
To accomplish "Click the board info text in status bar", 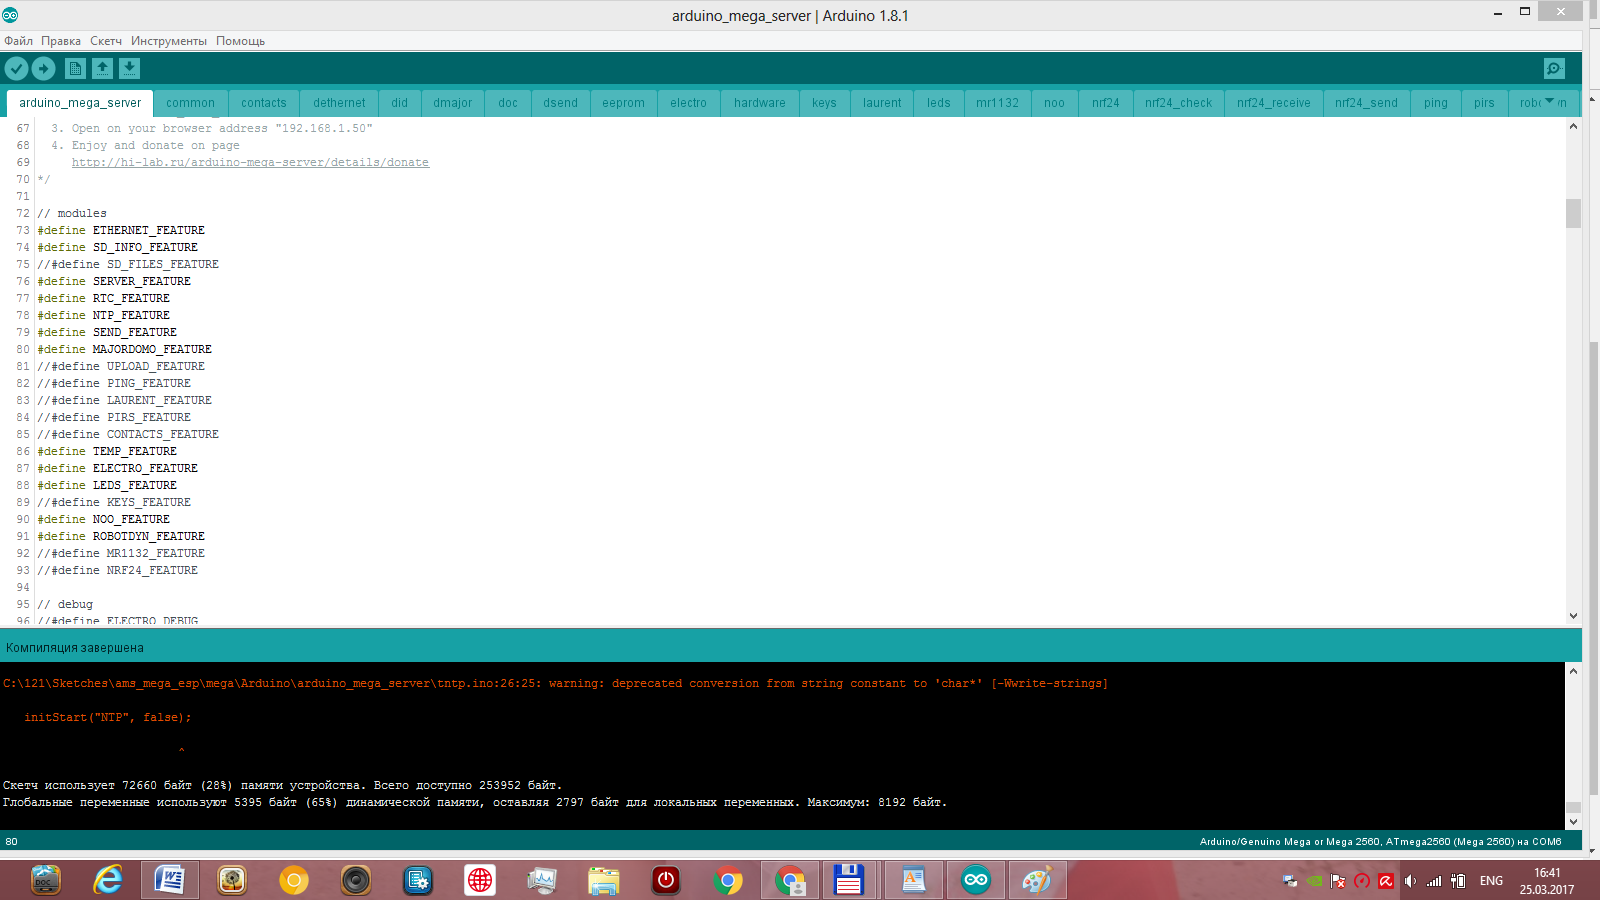I will [1380, 842].
